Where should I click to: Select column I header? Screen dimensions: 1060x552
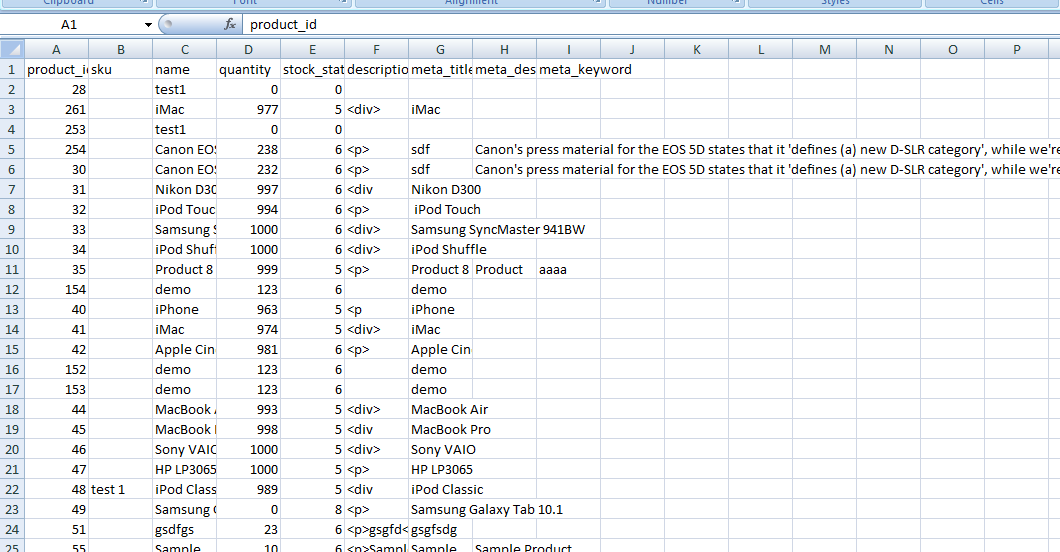click(569, 49)
